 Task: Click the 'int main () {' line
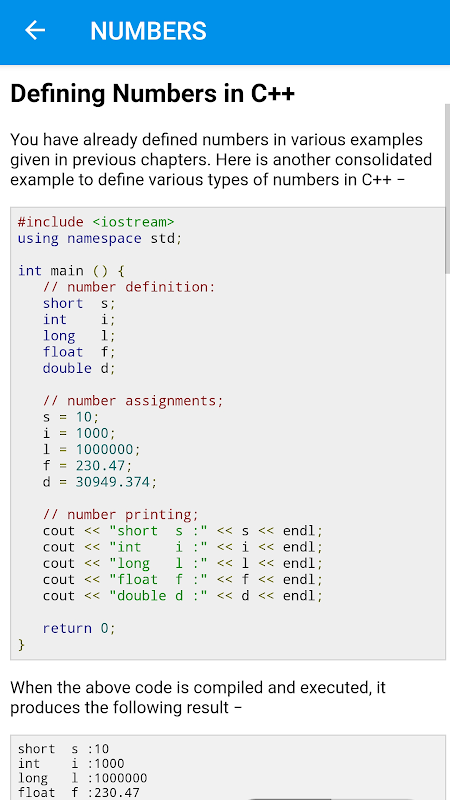click(x=71, y=270)
